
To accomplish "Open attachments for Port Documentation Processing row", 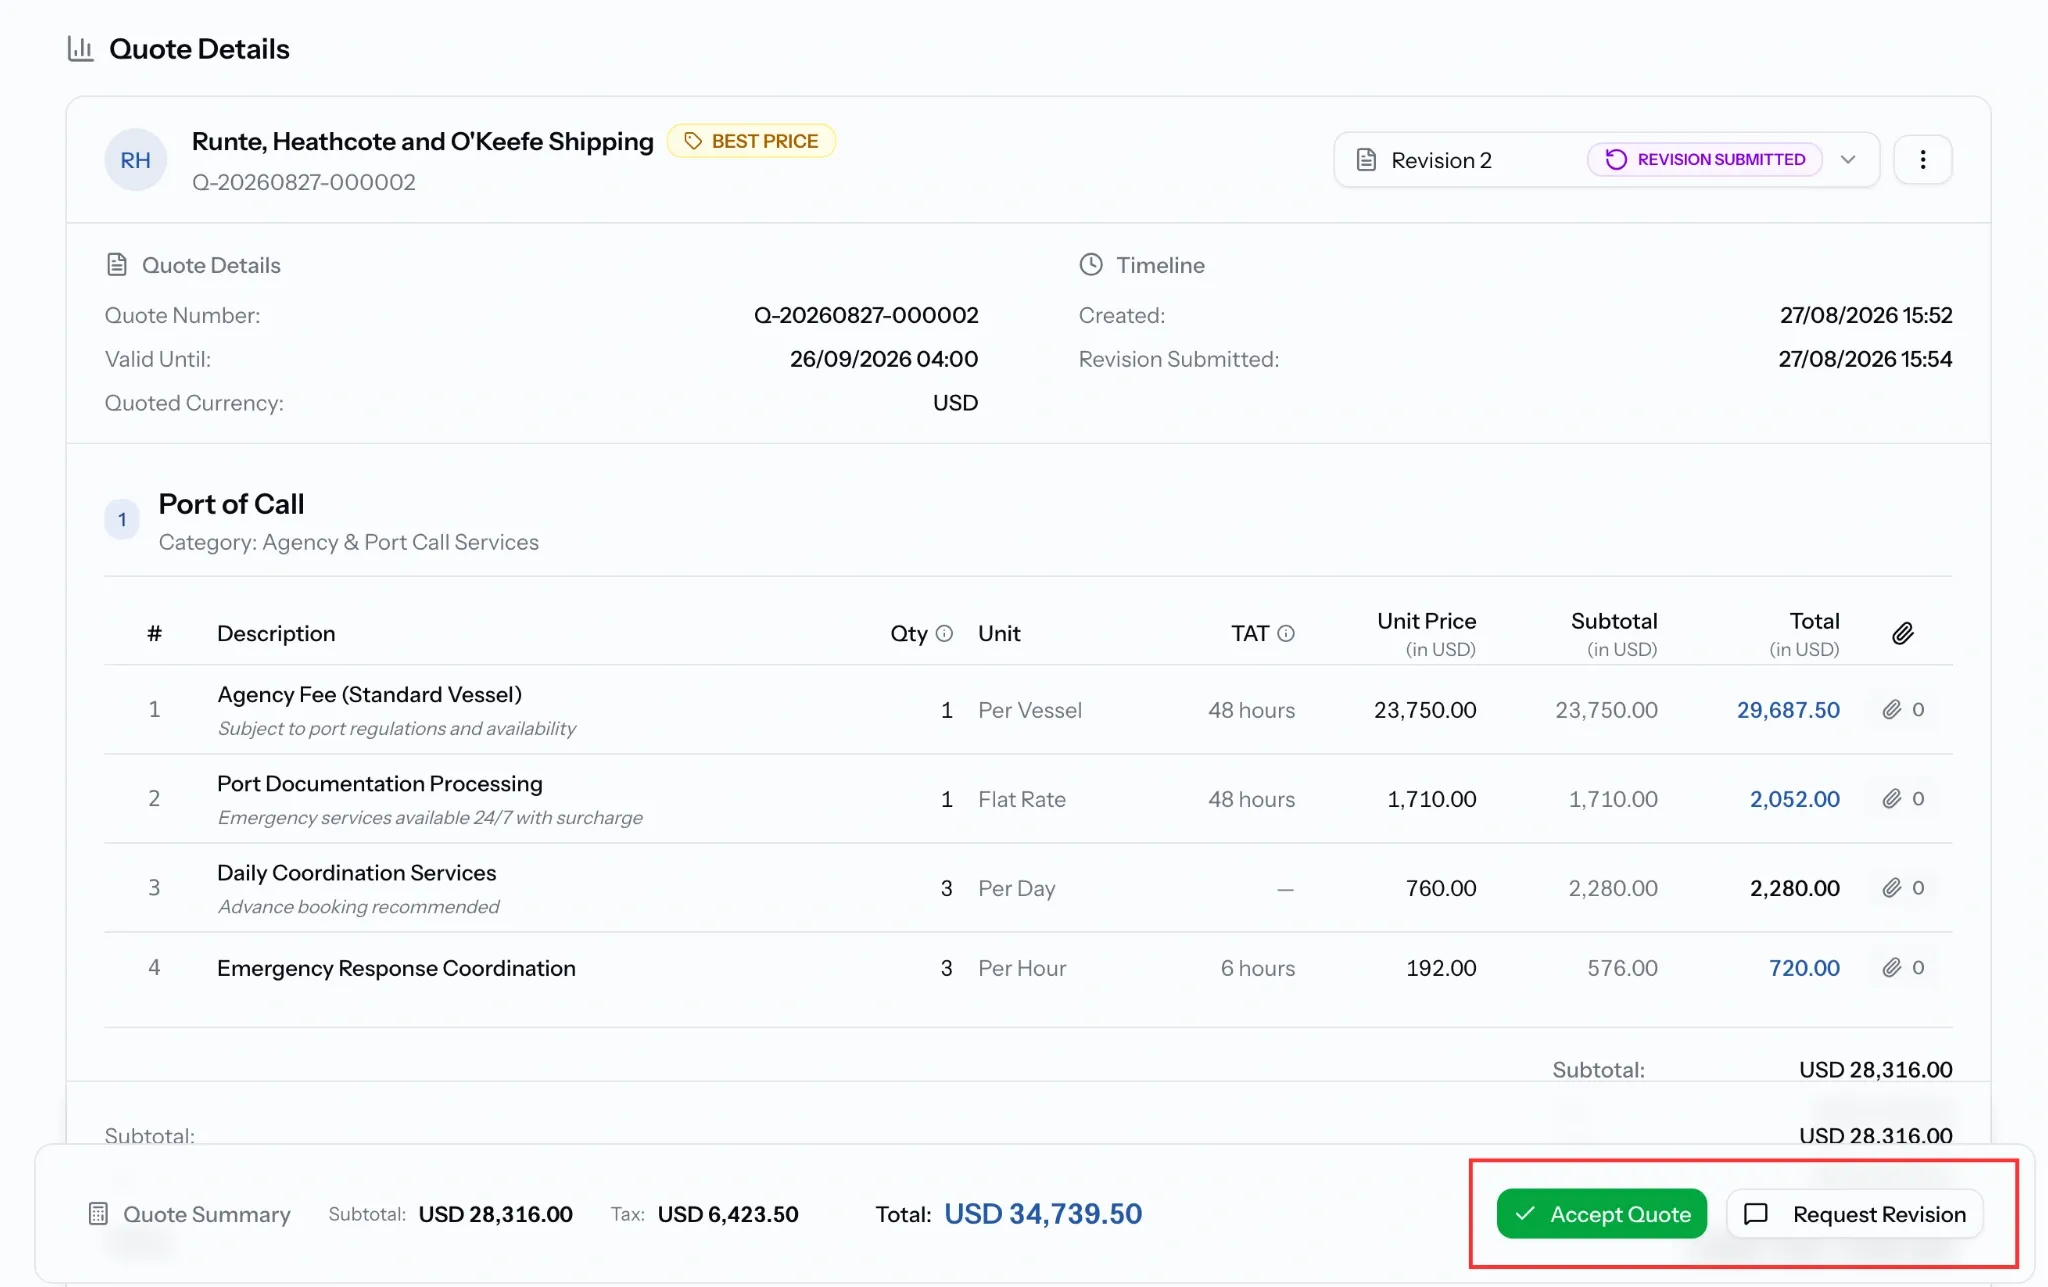I will pyautogui.click(x=1902, y=799).
